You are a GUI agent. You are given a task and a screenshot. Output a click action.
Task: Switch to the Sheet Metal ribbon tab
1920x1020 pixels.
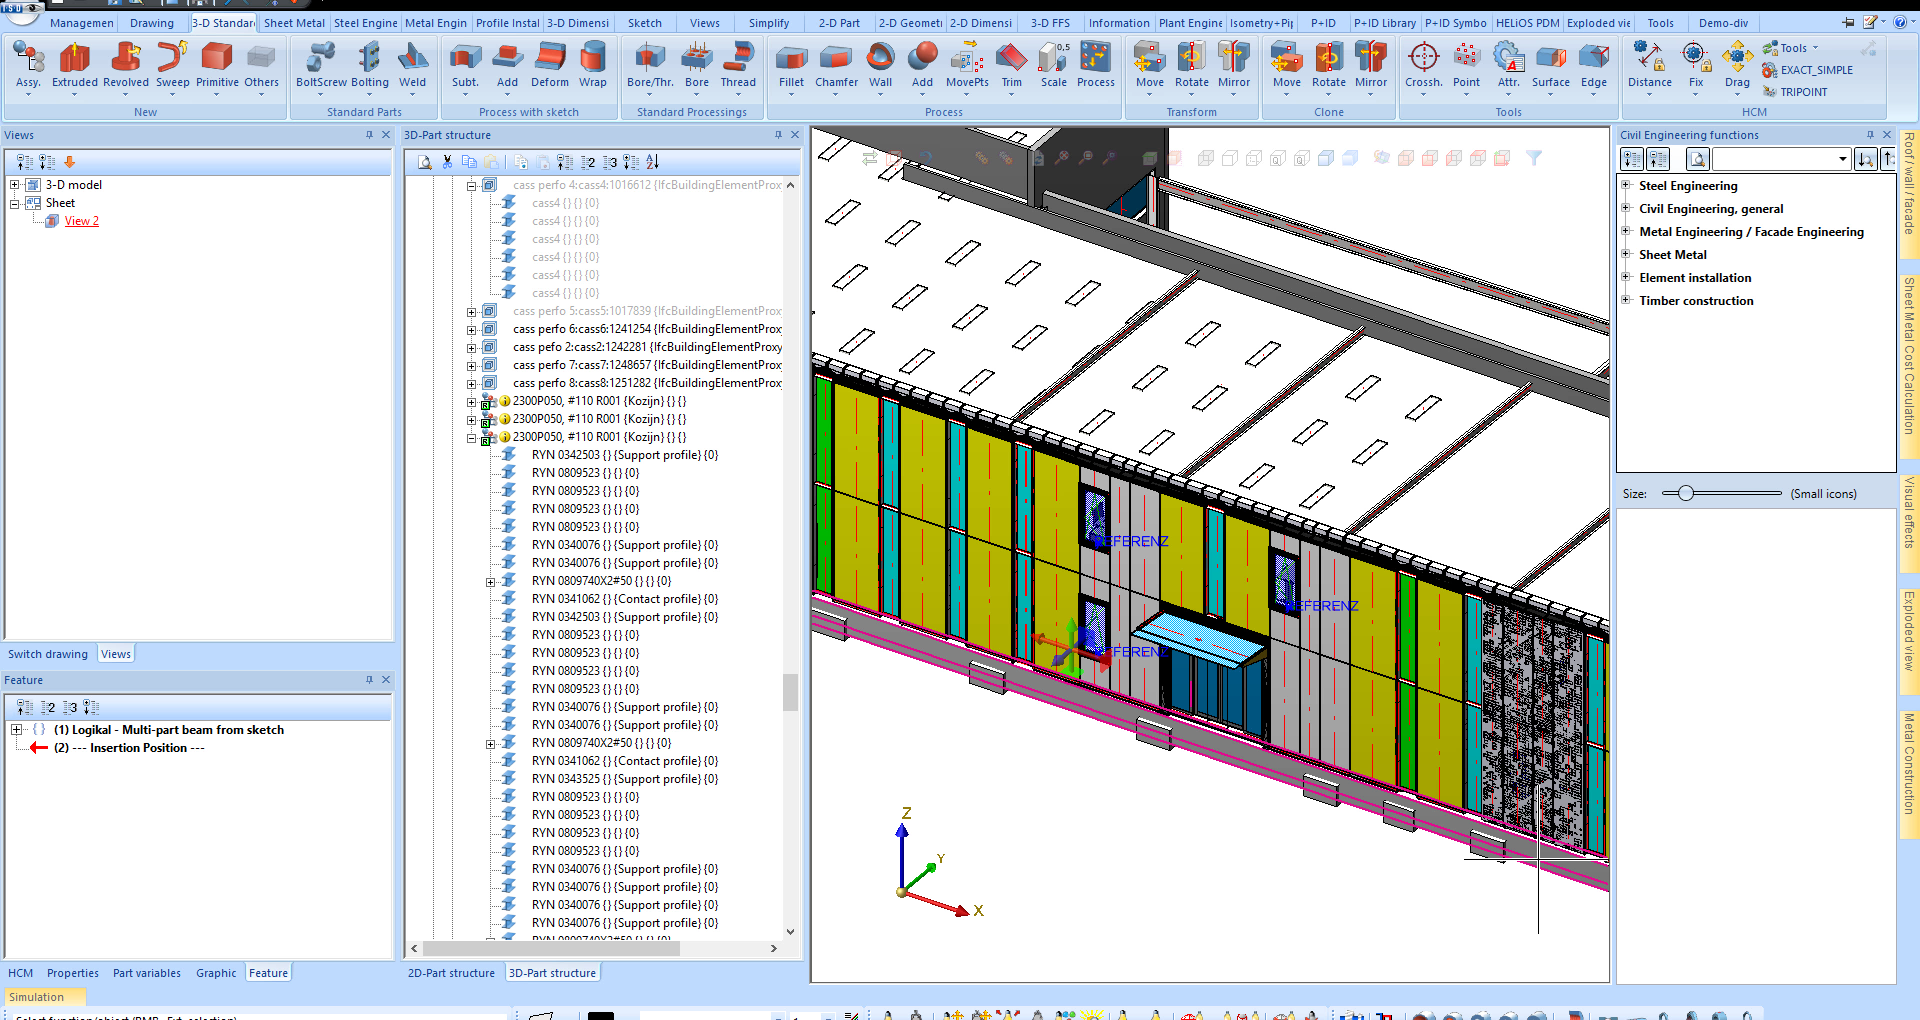(x=294, y=23)
